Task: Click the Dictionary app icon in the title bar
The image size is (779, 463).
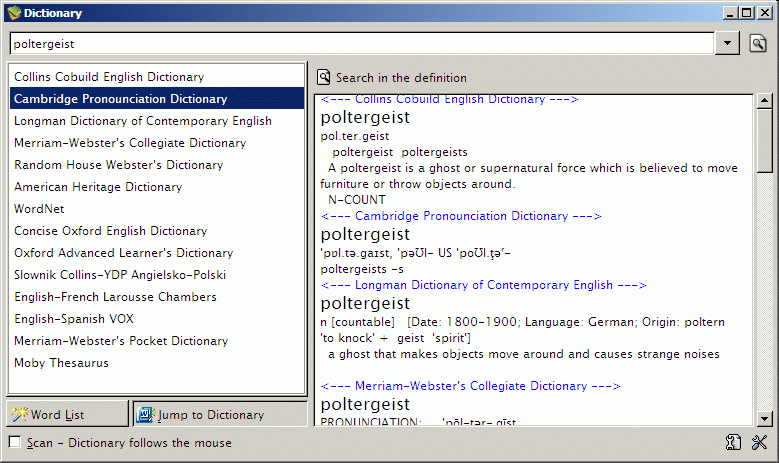Action: pyautogui.click(x=13, y=13)
